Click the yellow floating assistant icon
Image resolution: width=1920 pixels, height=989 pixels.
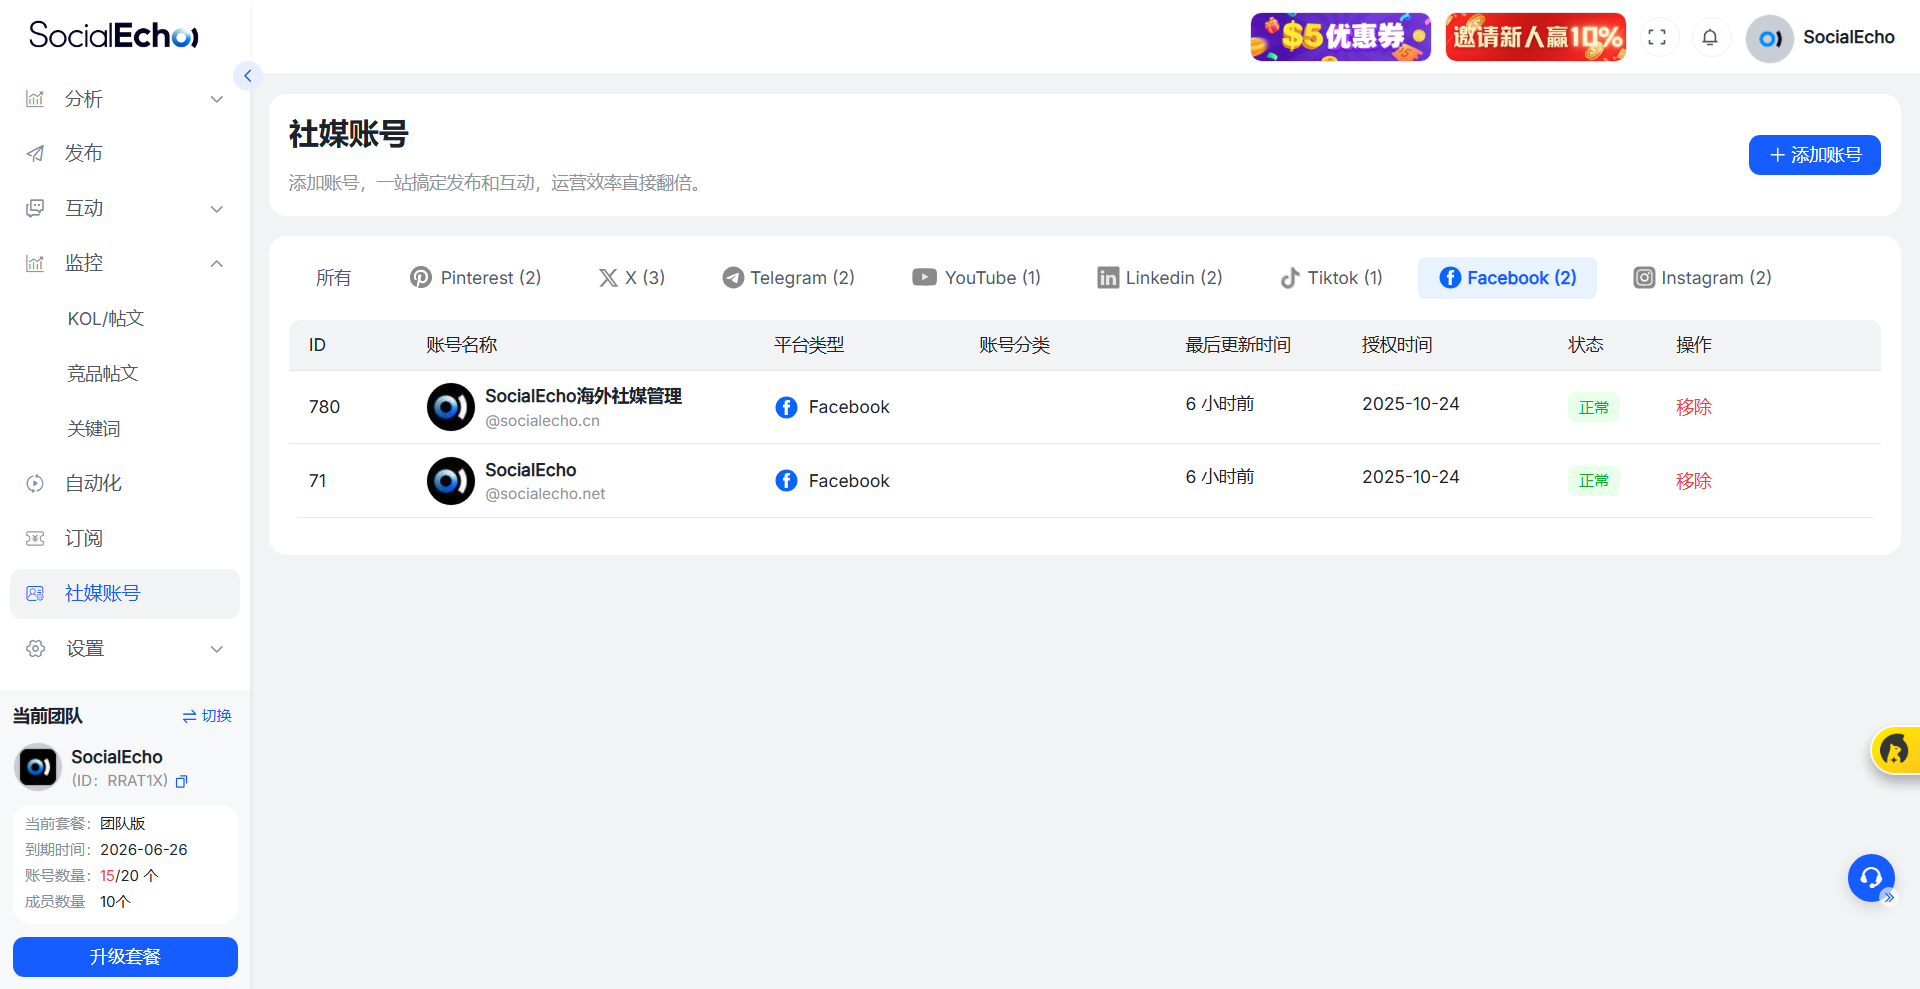pyautogui.click(x=1895, y=750)
